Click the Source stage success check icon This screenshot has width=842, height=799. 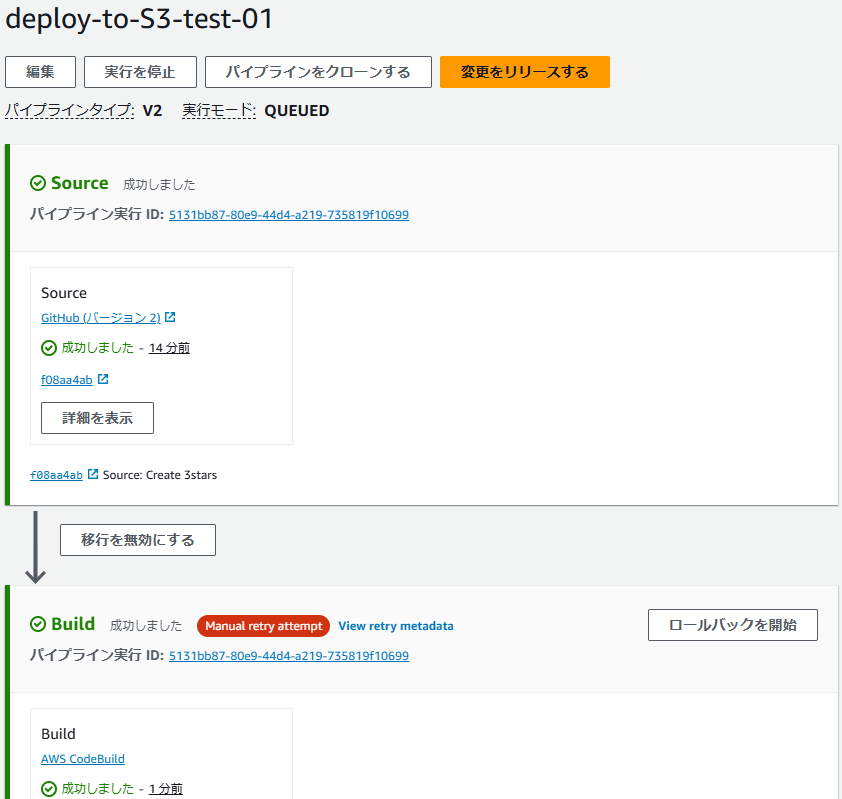[x=38, y=183]
